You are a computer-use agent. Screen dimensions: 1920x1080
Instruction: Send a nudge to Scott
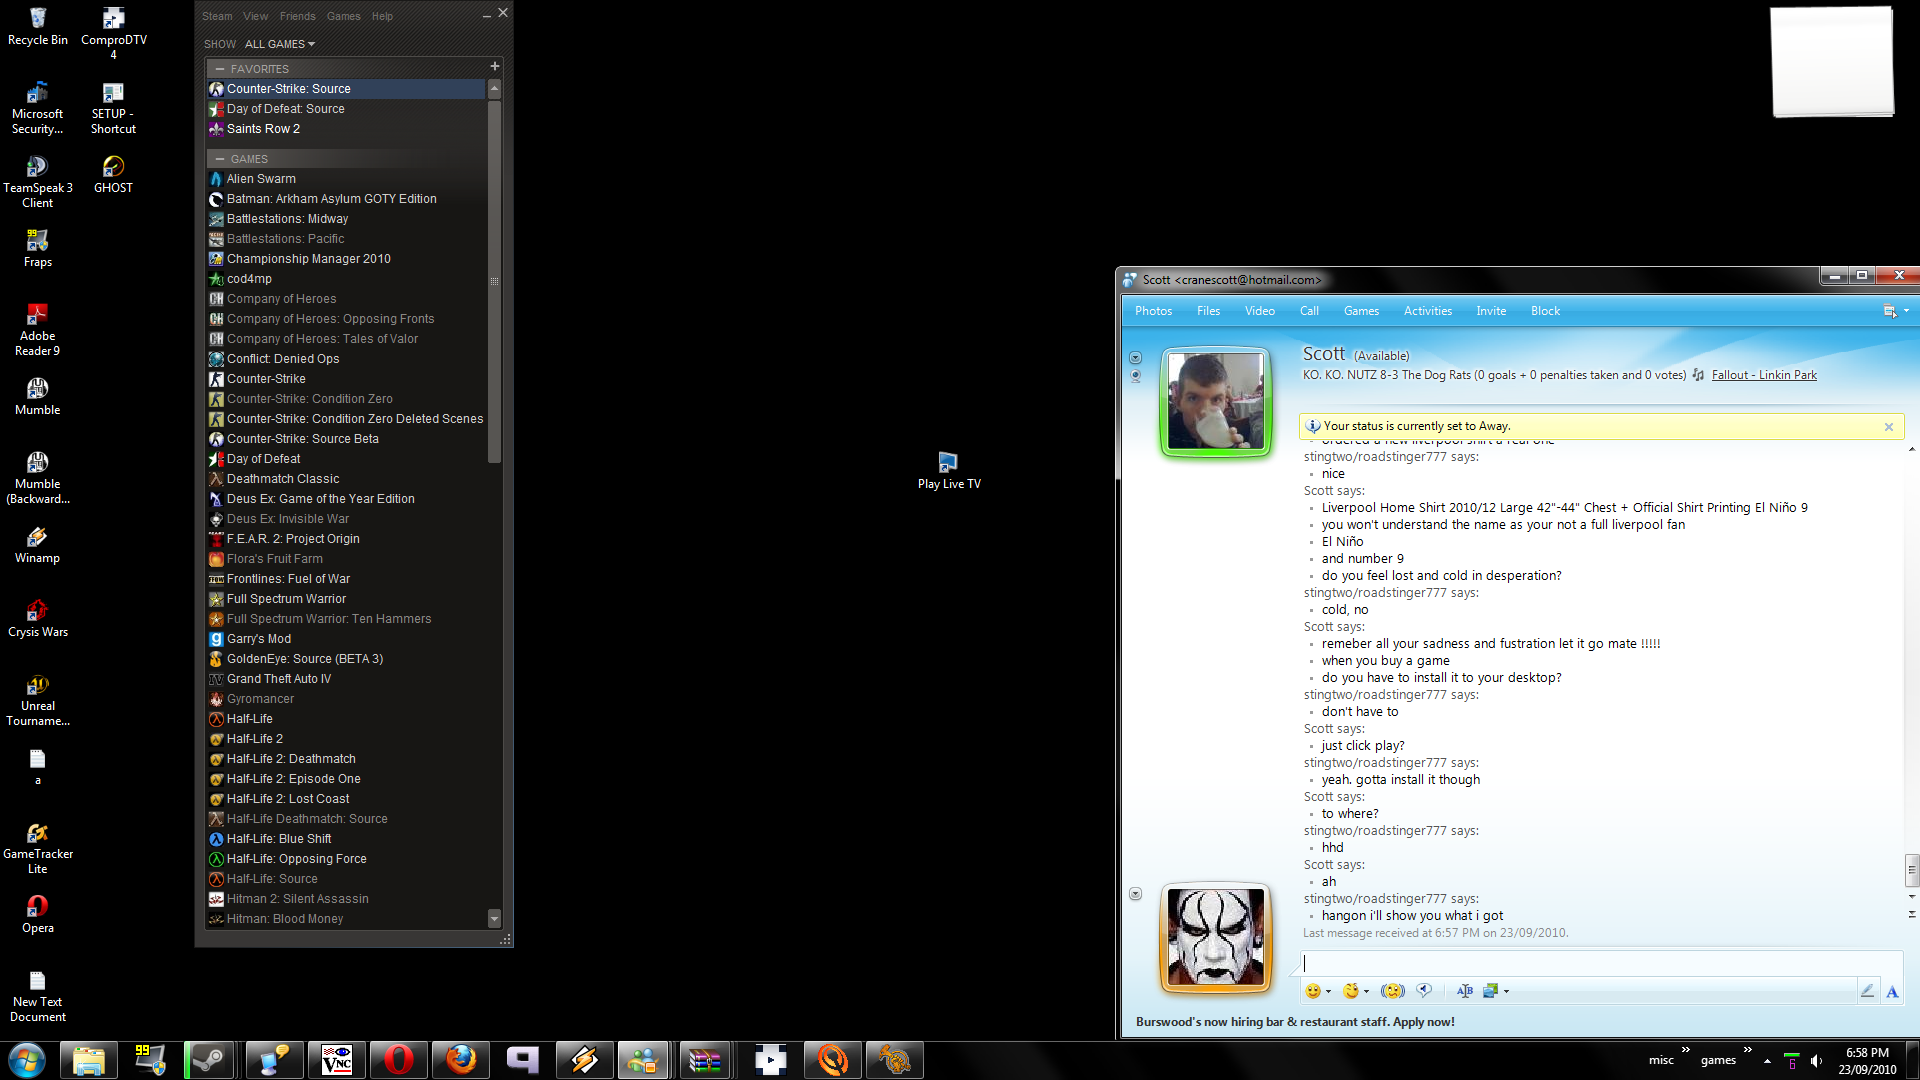(x=1392, y=991)
